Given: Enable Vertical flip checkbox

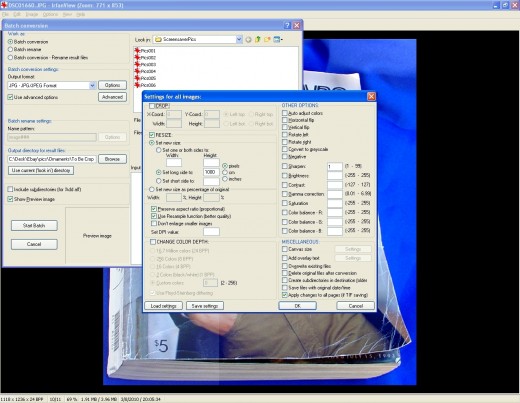Looking at the screenshot, I should 285,127.
